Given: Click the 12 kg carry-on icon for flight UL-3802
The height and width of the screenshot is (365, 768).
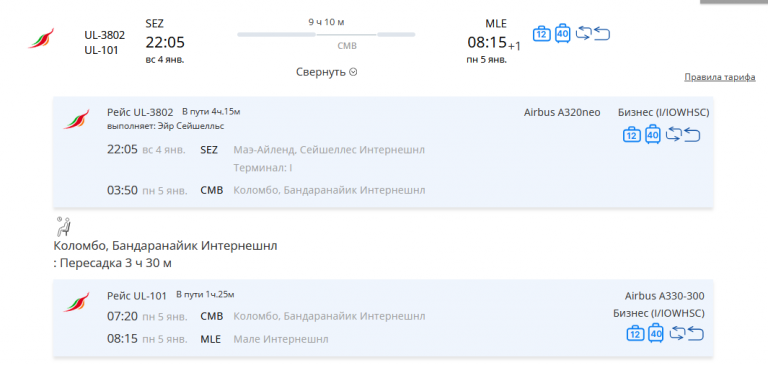Looking at the screenshot, I should coord(632,135).
